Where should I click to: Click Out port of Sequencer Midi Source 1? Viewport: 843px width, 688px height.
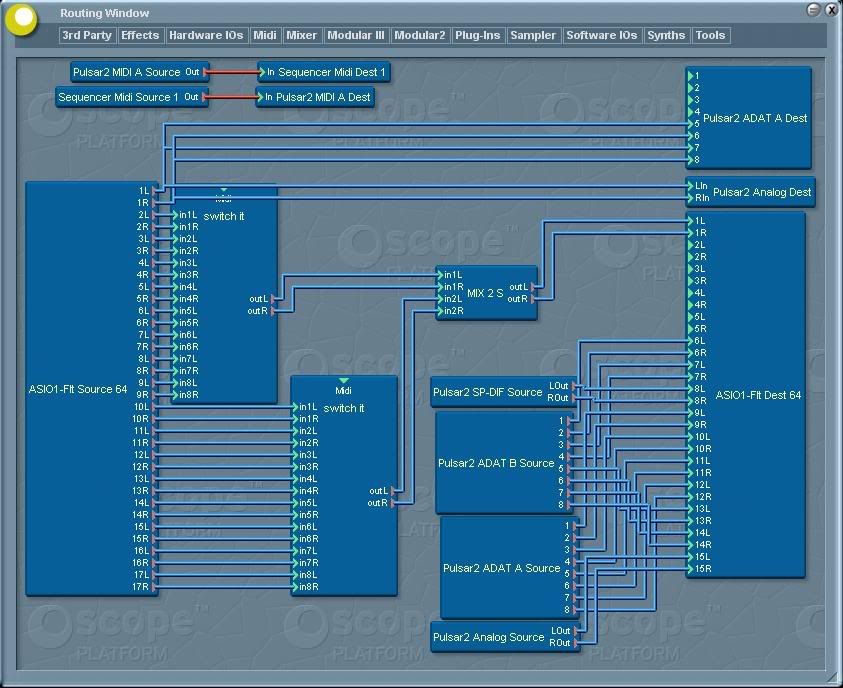pyautogui.click(x=204, y=97)
